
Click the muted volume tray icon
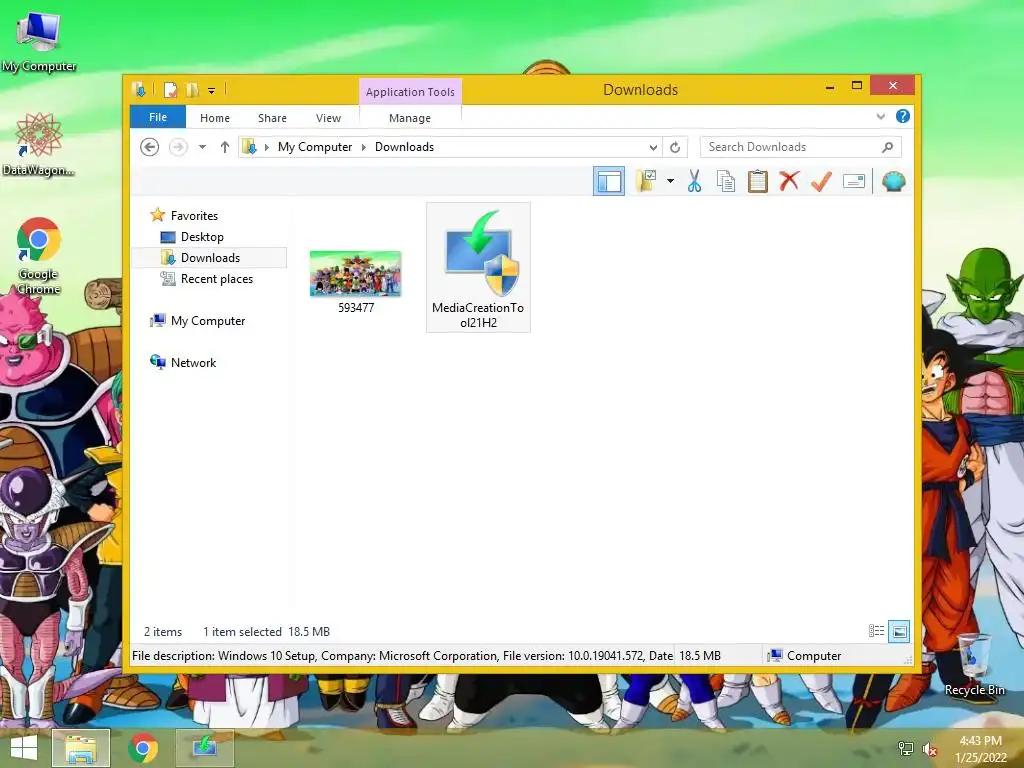tap(929, 749)
